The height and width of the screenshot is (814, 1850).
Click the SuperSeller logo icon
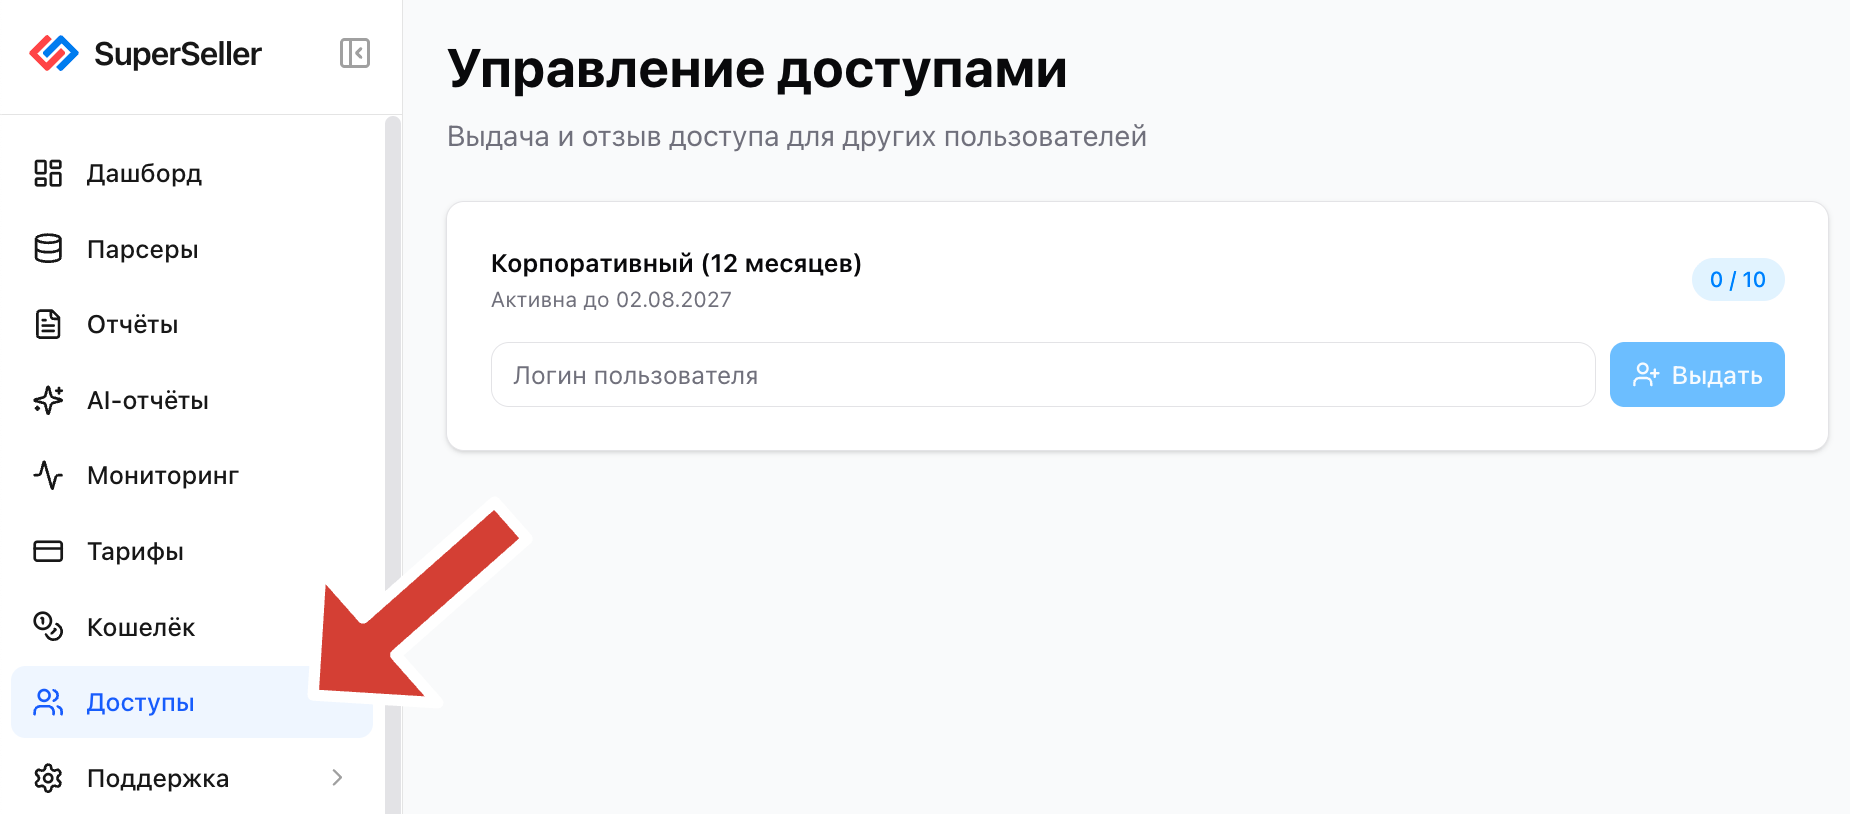(x=54, y=53)
